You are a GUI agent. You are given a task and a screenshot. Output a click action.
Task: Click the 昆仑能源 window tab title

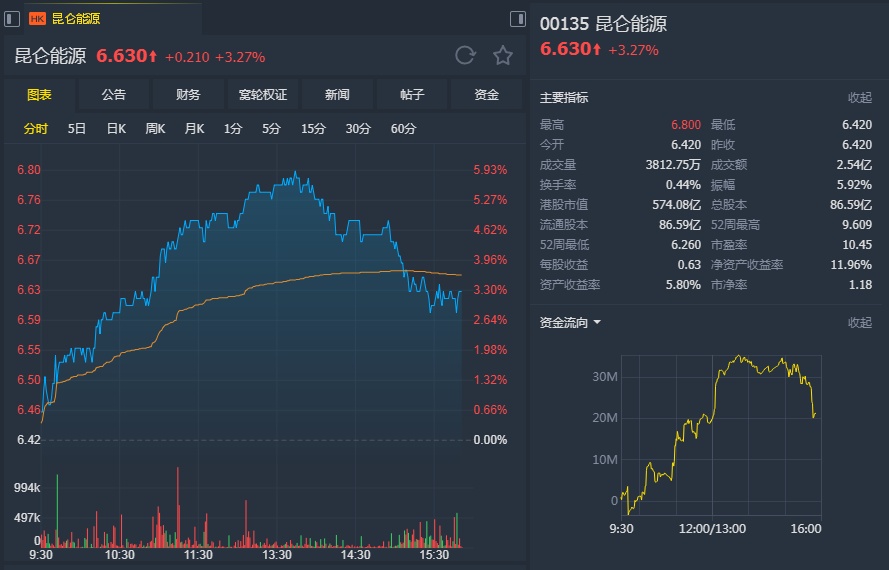76,19
